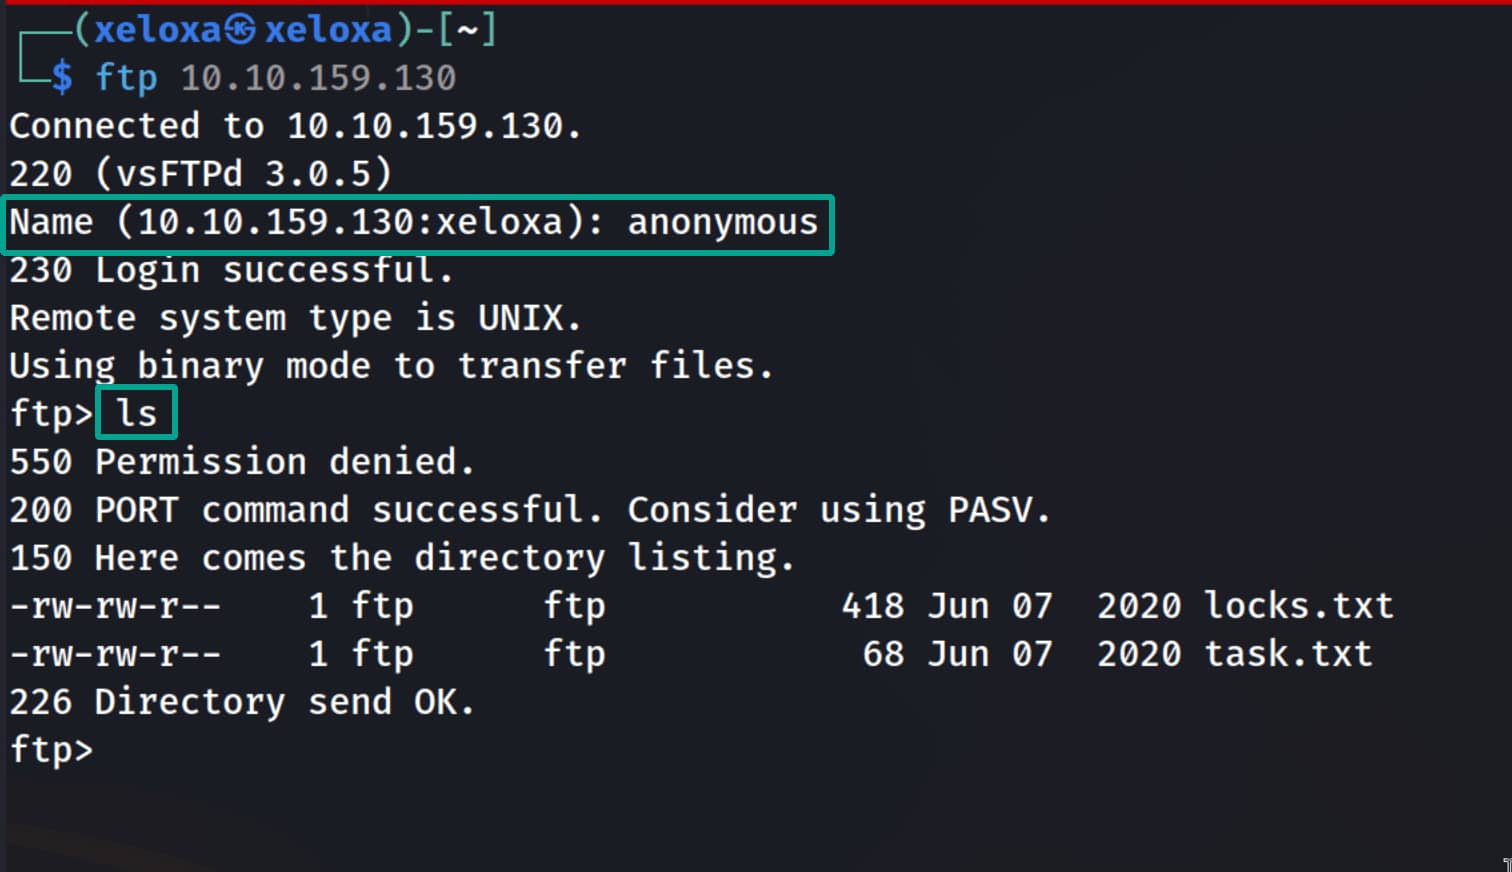Select the 550 Permission denied line

click(241, 462)
